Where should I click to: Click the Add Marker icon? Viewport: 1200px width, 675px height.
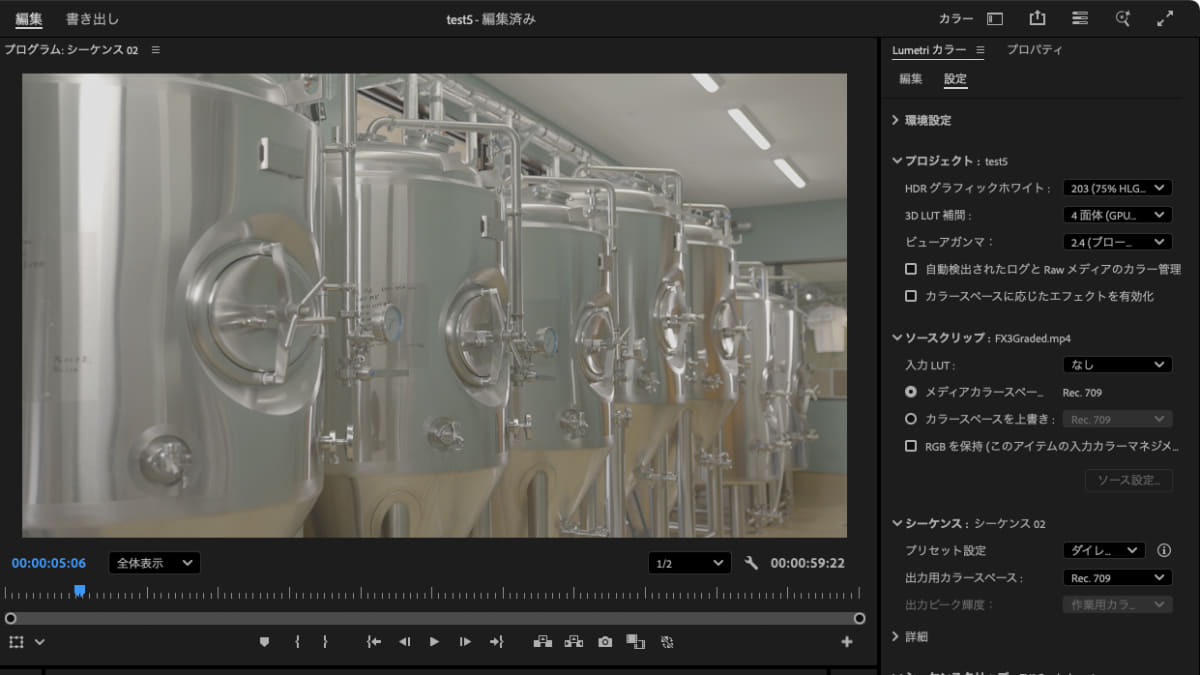pyautogui.click(x=264, y=642)
